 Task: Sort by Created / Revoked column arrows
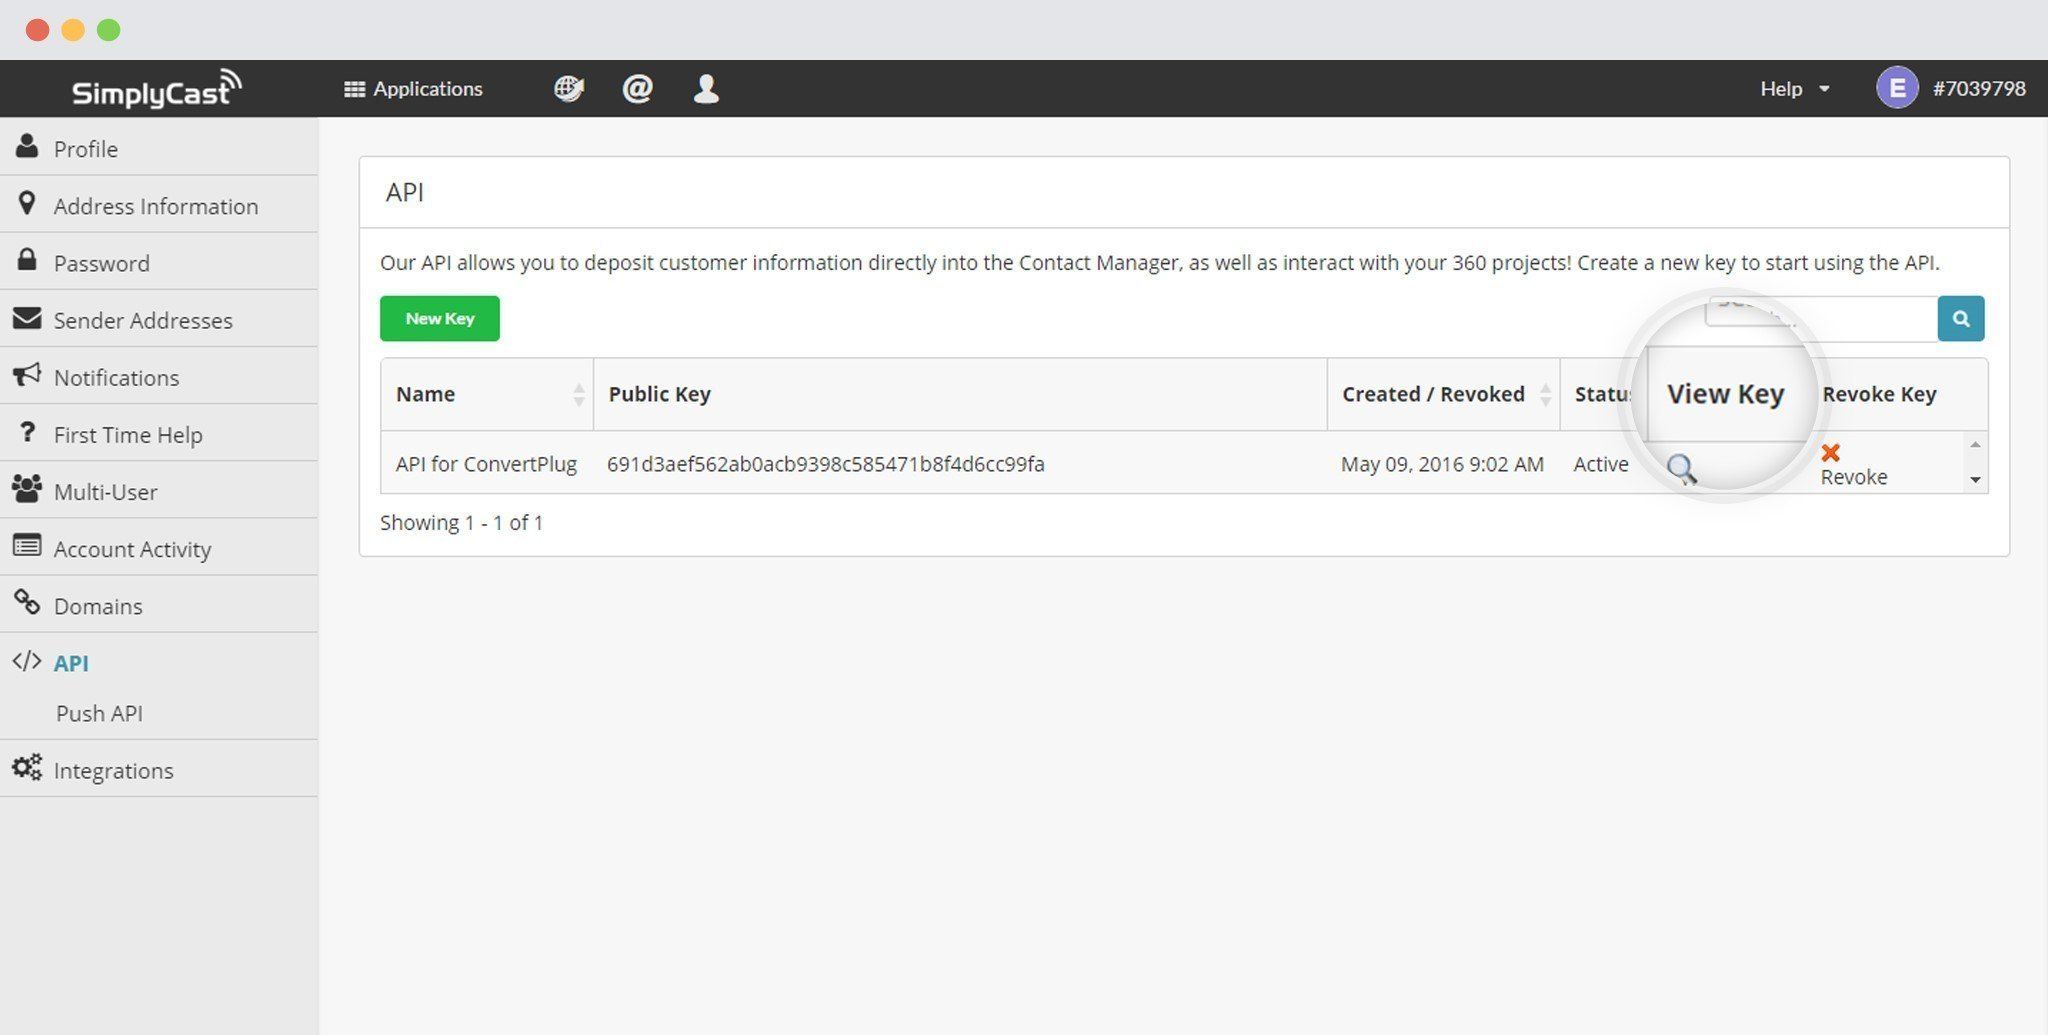(1545, 394)
